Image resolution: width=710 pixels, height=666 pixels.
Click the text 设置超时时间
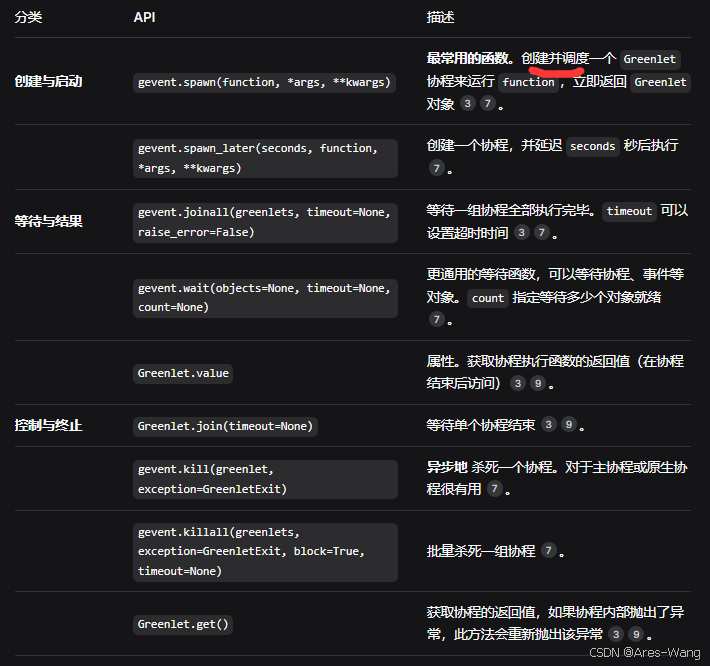(x=467, y=233)
